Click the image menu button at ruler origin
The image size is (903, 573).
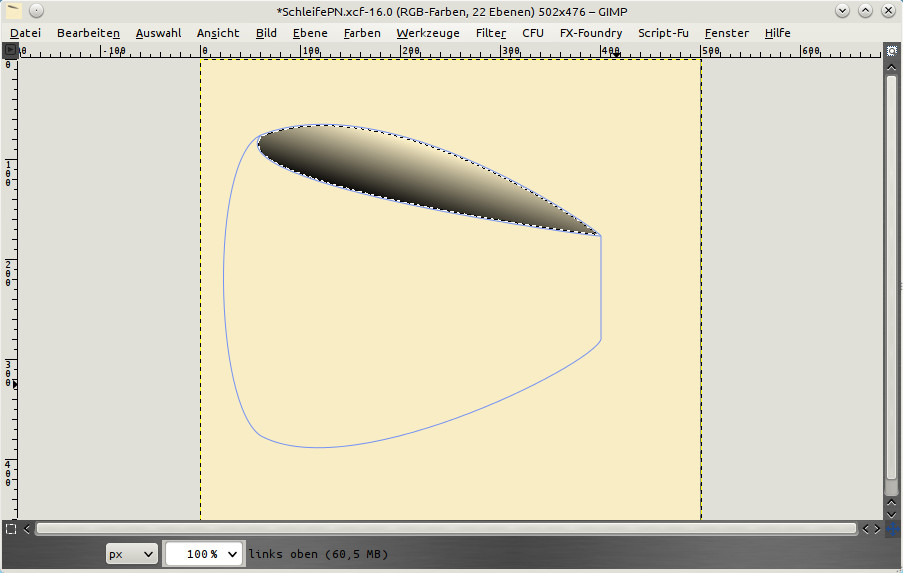coord(10,50)
